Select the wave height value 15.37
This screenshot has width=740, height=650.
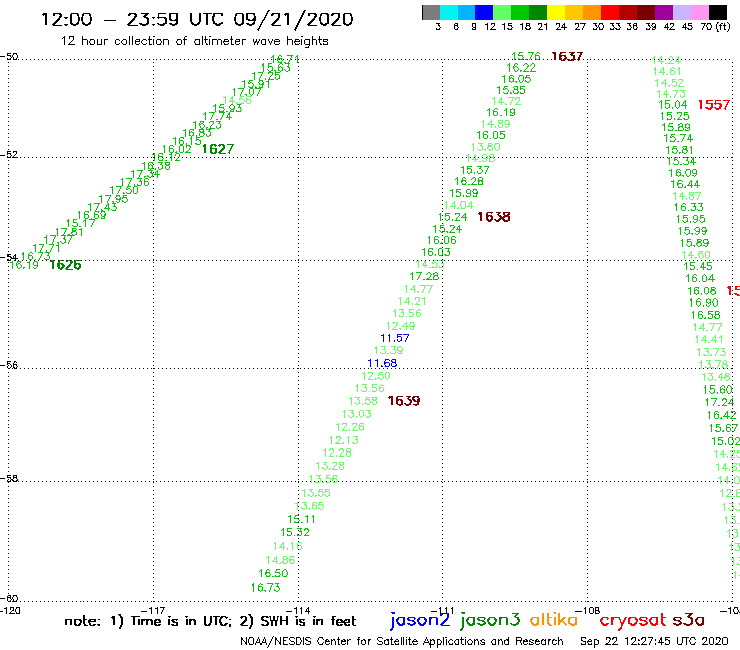(475, 170)
